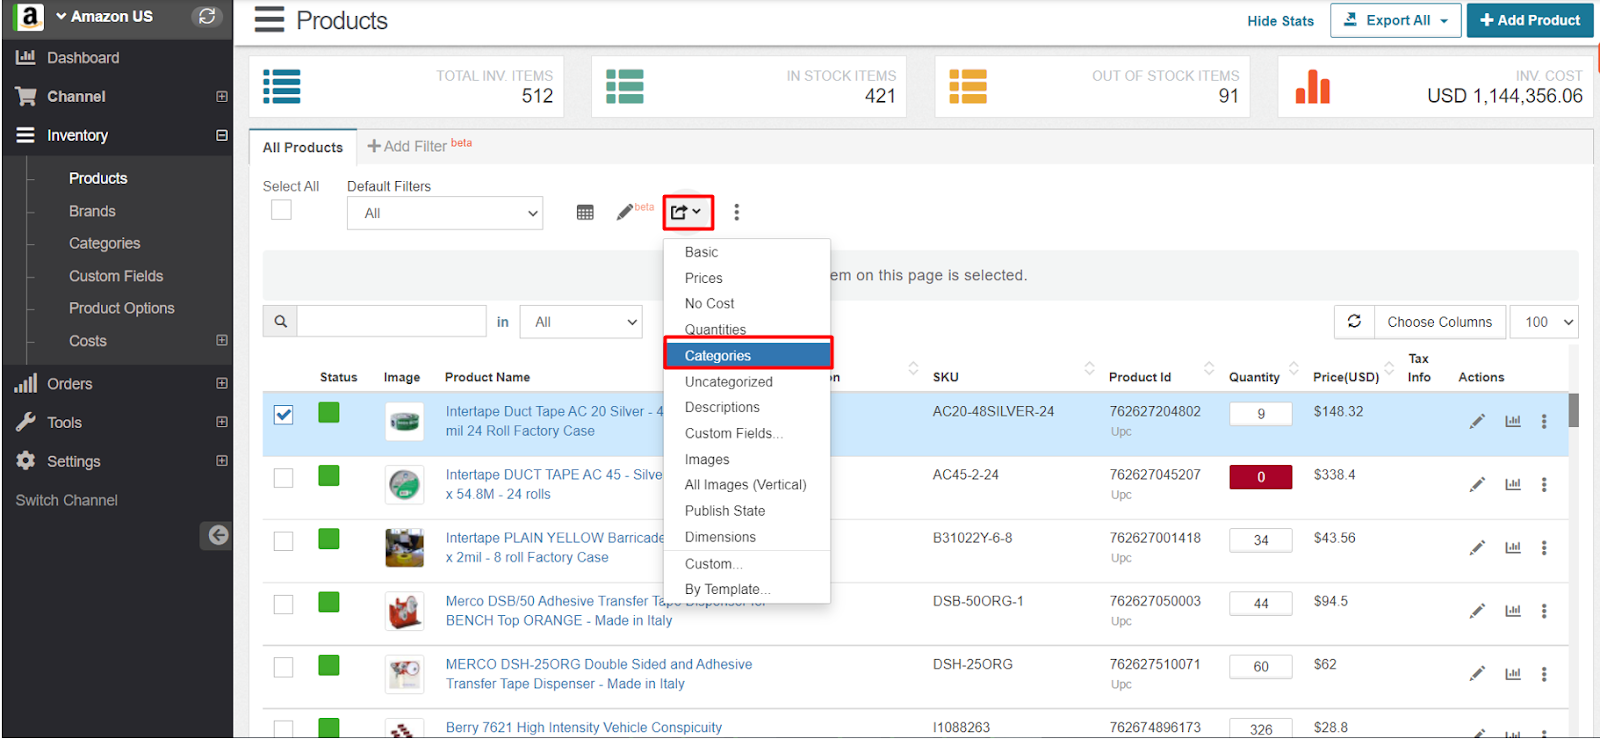The image size is (1600, 739).
Task: Check the MERCO DSH-25ORG Double Sided row
Action: [x=284, y=667]
